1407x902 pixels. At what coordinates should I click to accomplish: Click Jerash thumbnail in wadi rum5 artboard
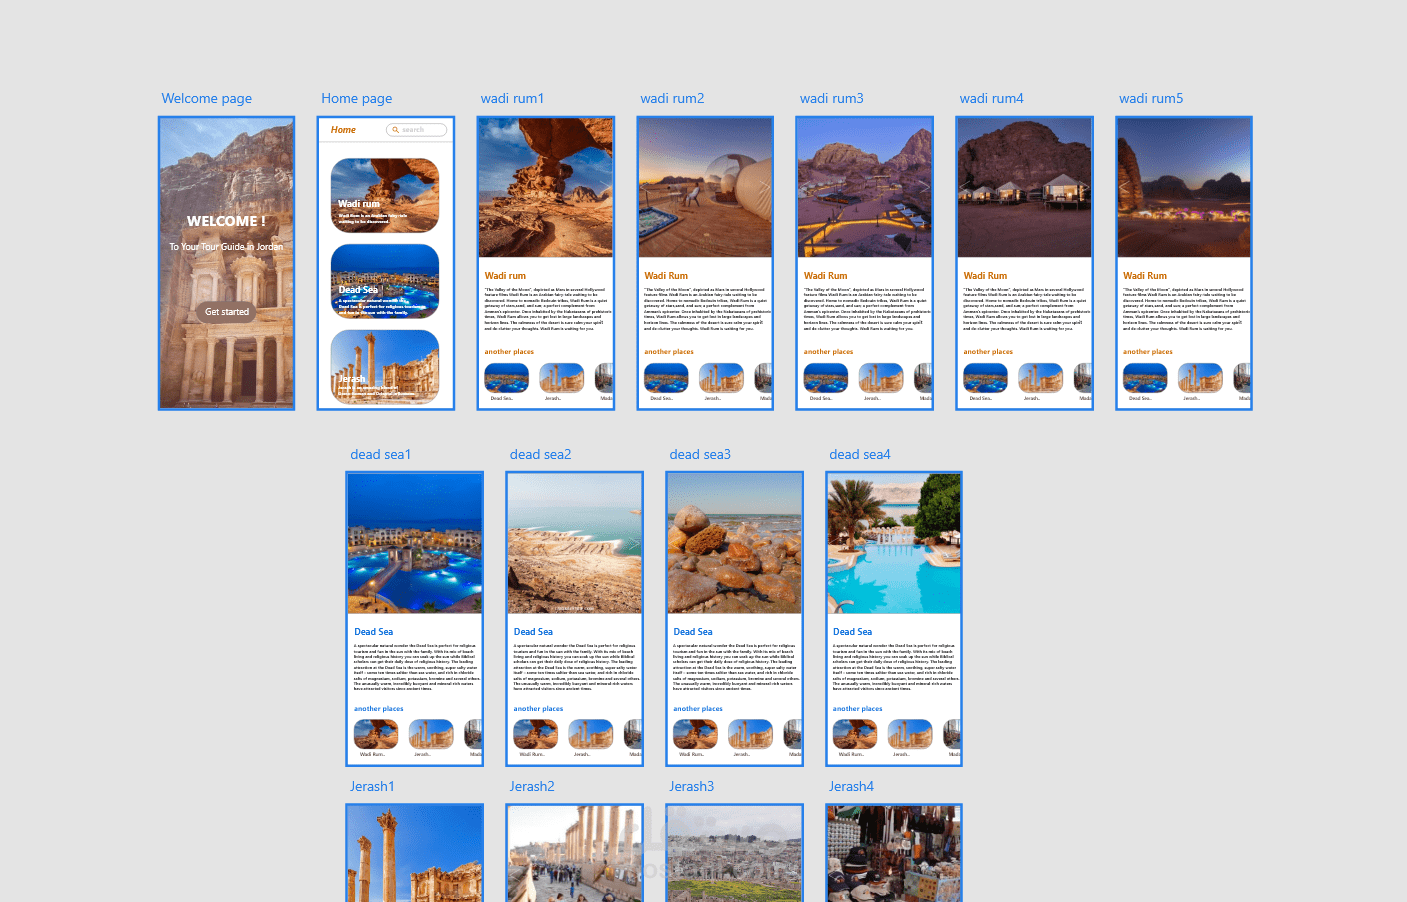(x=1200, y=378)
